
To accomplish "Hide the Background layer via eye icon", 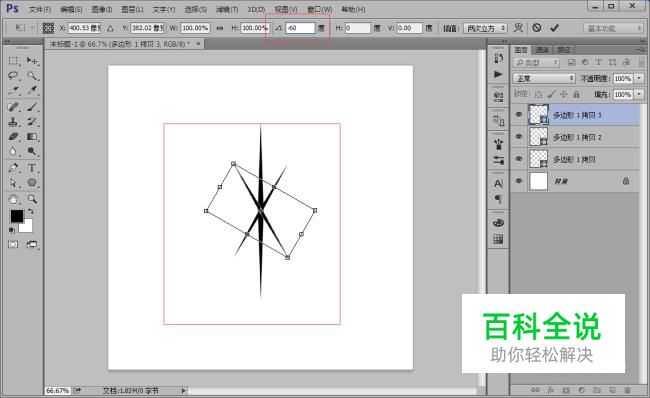I will pos(519,181).
